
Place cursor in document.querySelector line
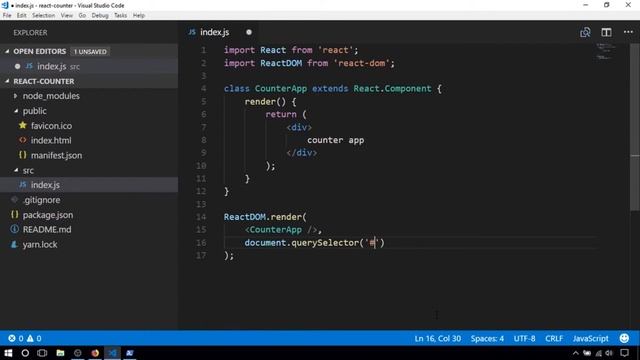pyautogui.click(x=314, y=243)
